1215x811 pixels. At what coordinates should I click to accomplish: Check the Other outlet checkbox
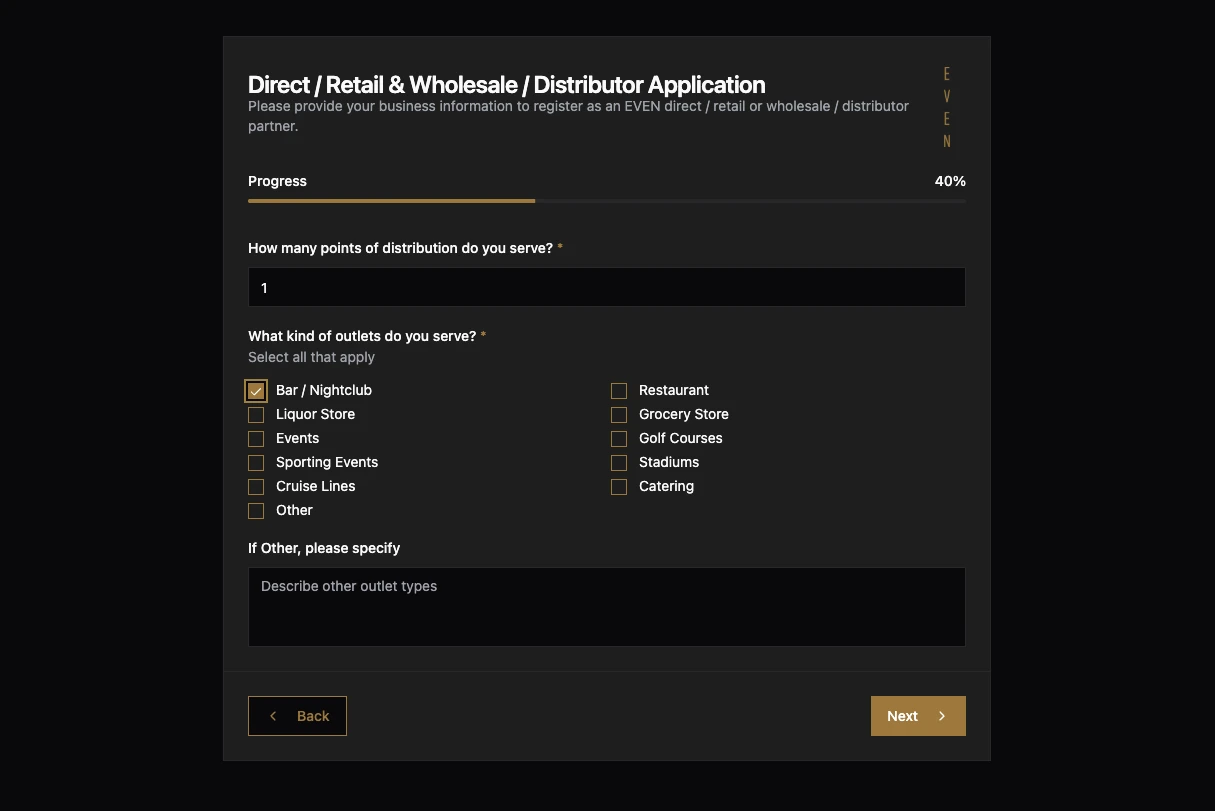[x=256, y=511]
